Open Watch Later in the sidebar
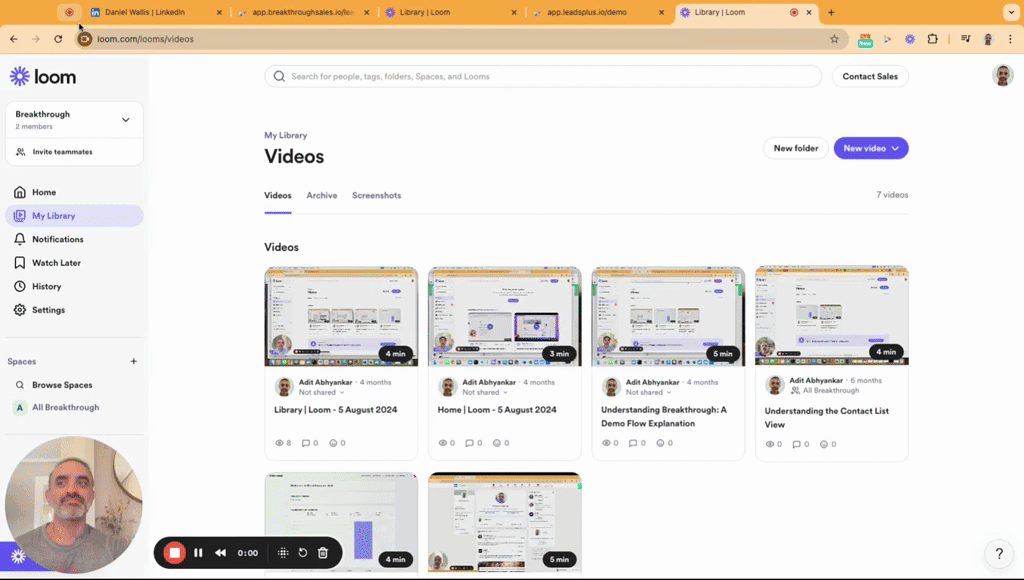The image size is (1024, 580). coord(74,263)
